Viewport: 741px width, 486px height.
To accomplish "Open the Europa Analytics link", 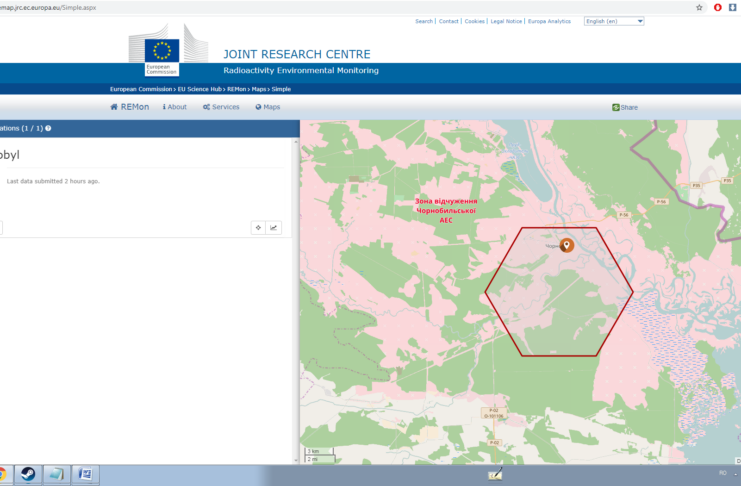I will [x=549, y=21].
